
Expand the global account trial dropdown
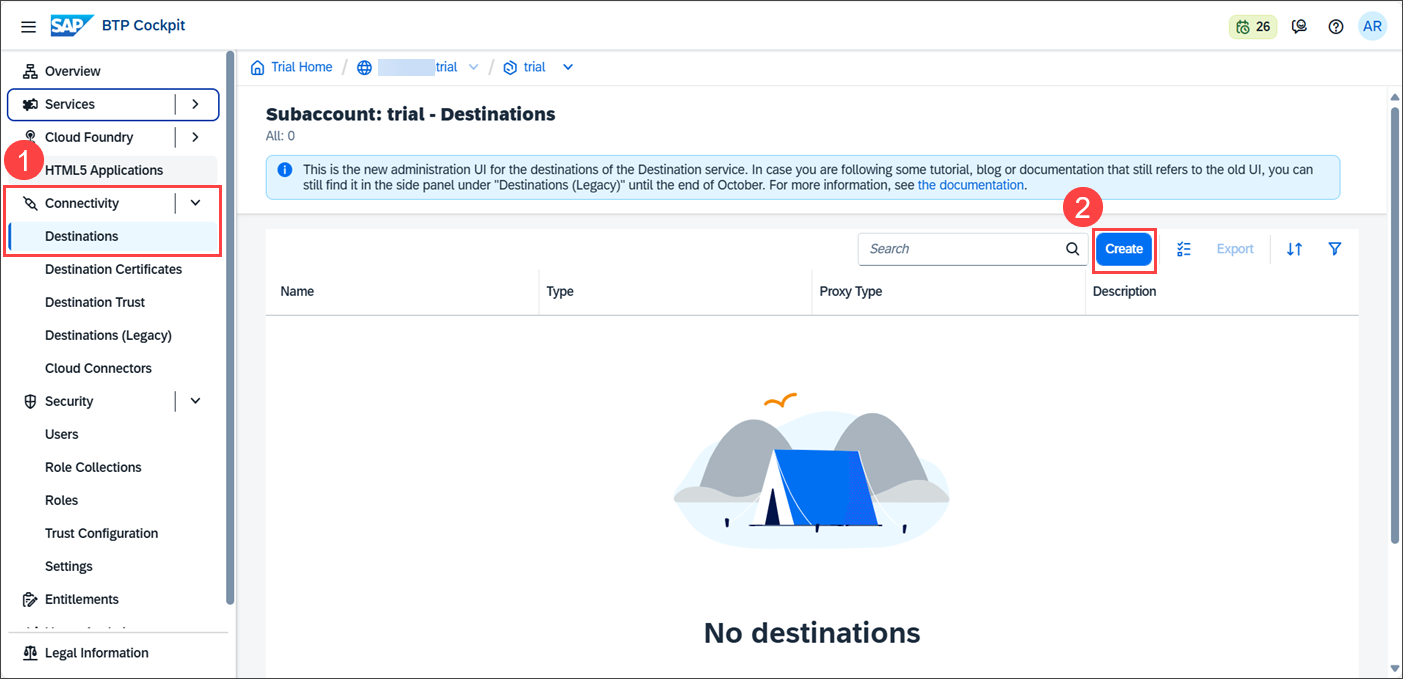(x=474, y=67)
